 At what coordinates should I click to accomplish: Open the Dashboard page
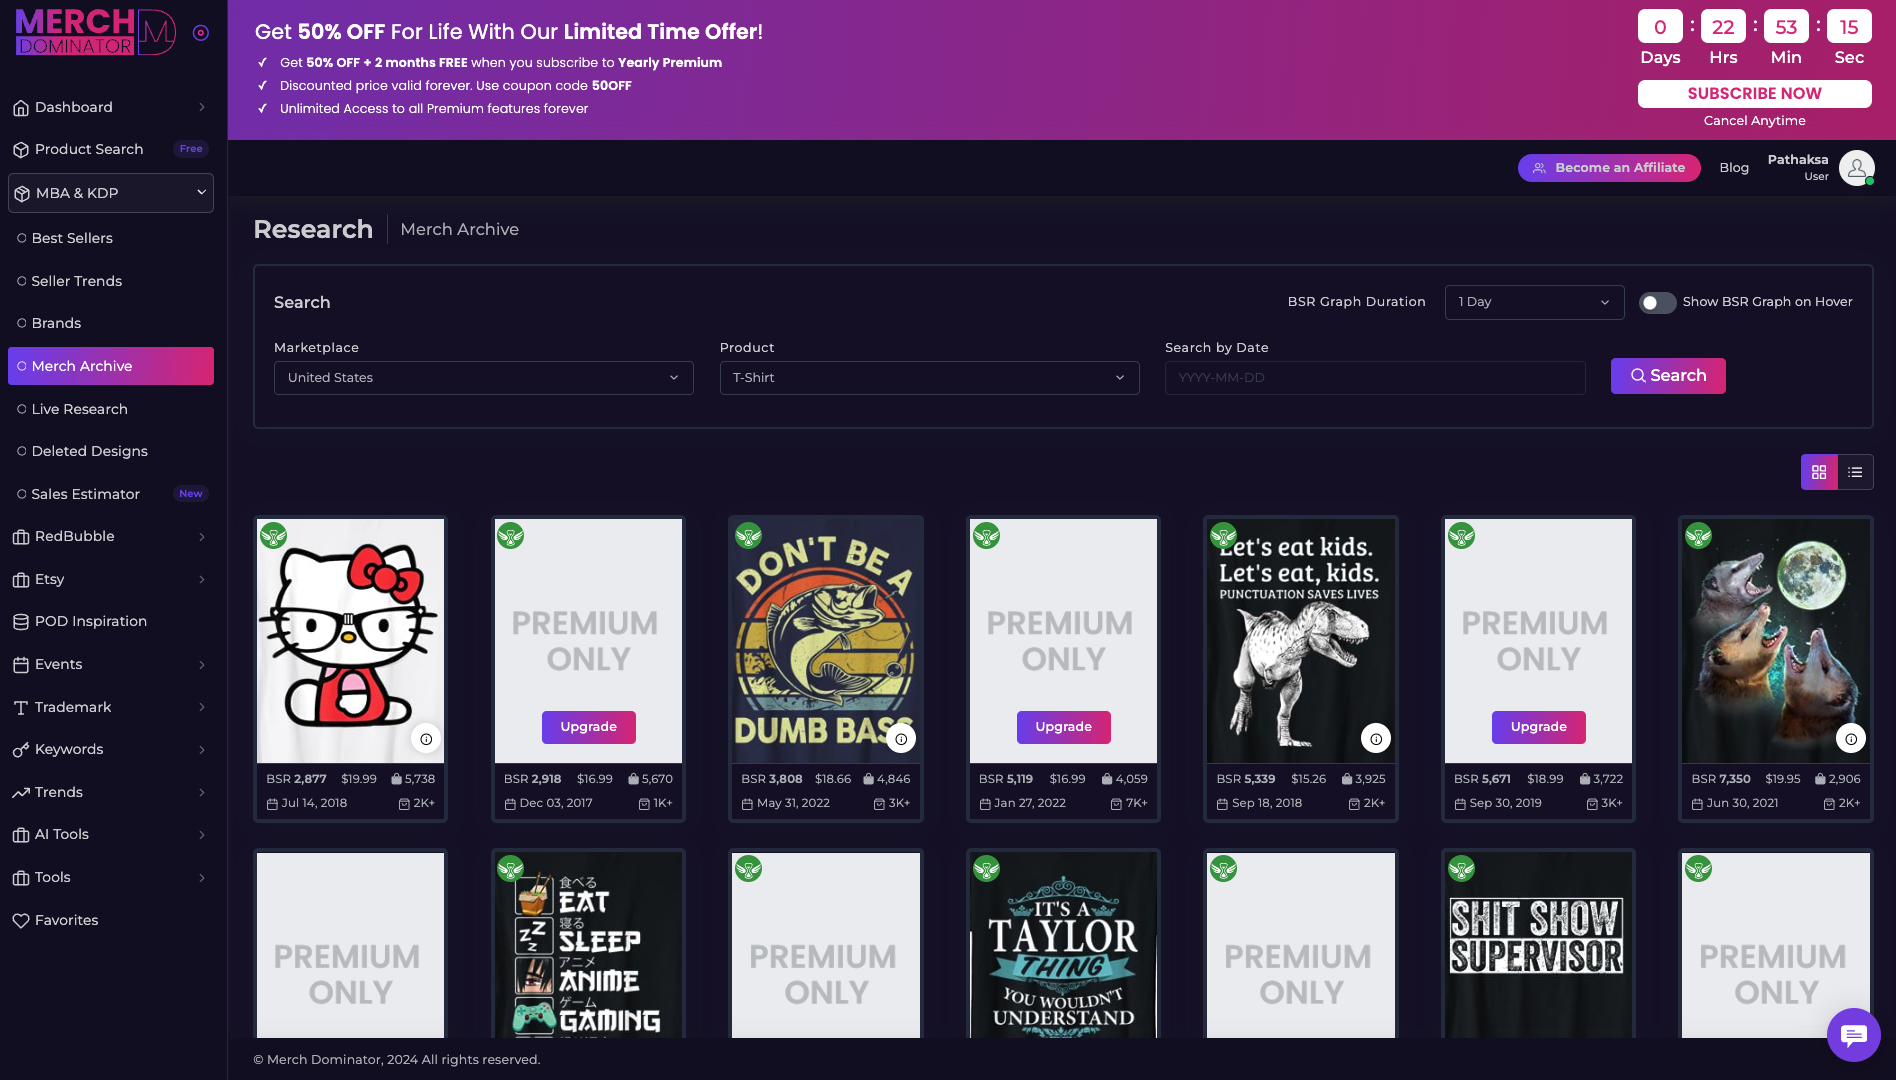pos(72,107)
